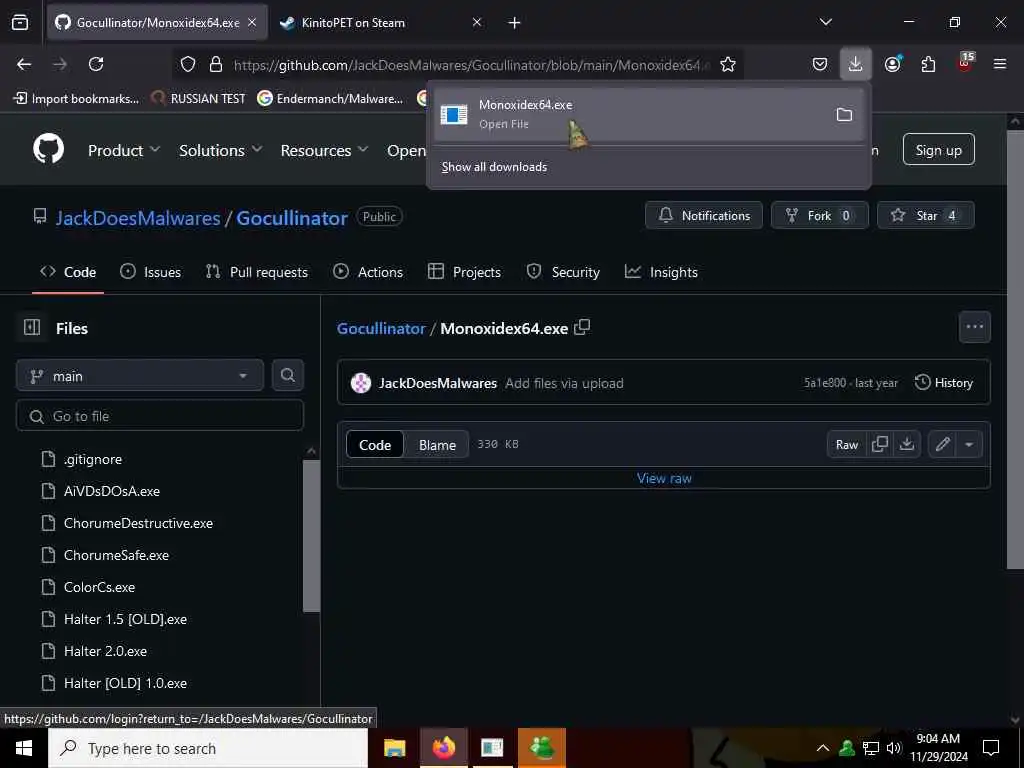Click the Go to file search field

(160, 415)
